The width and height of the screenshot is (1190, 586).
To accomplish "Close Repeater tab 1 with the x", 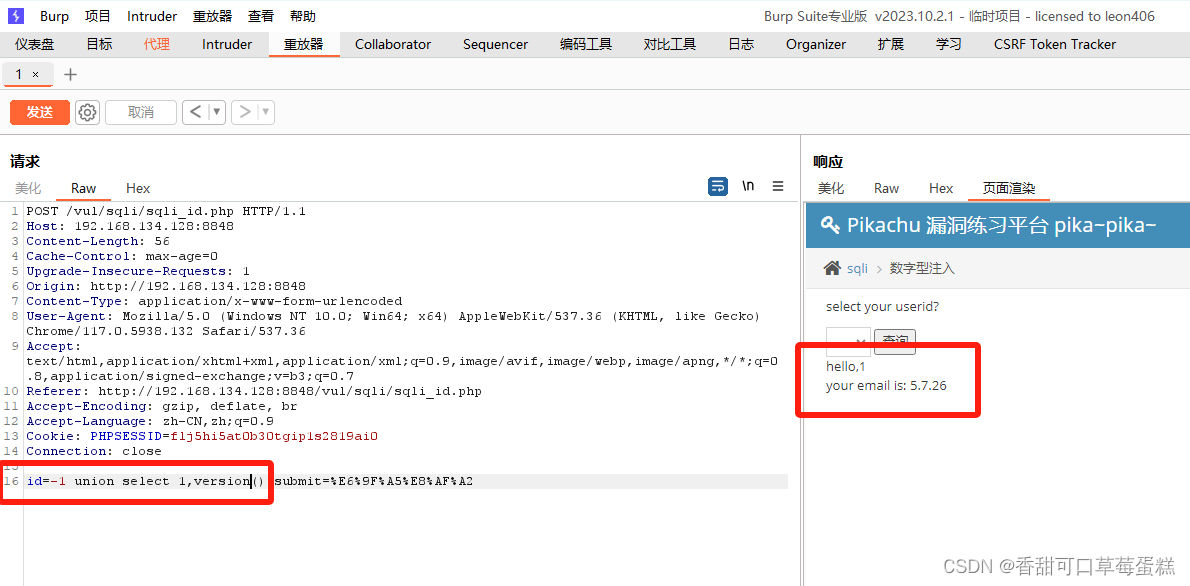I will (x=35, y=74).
